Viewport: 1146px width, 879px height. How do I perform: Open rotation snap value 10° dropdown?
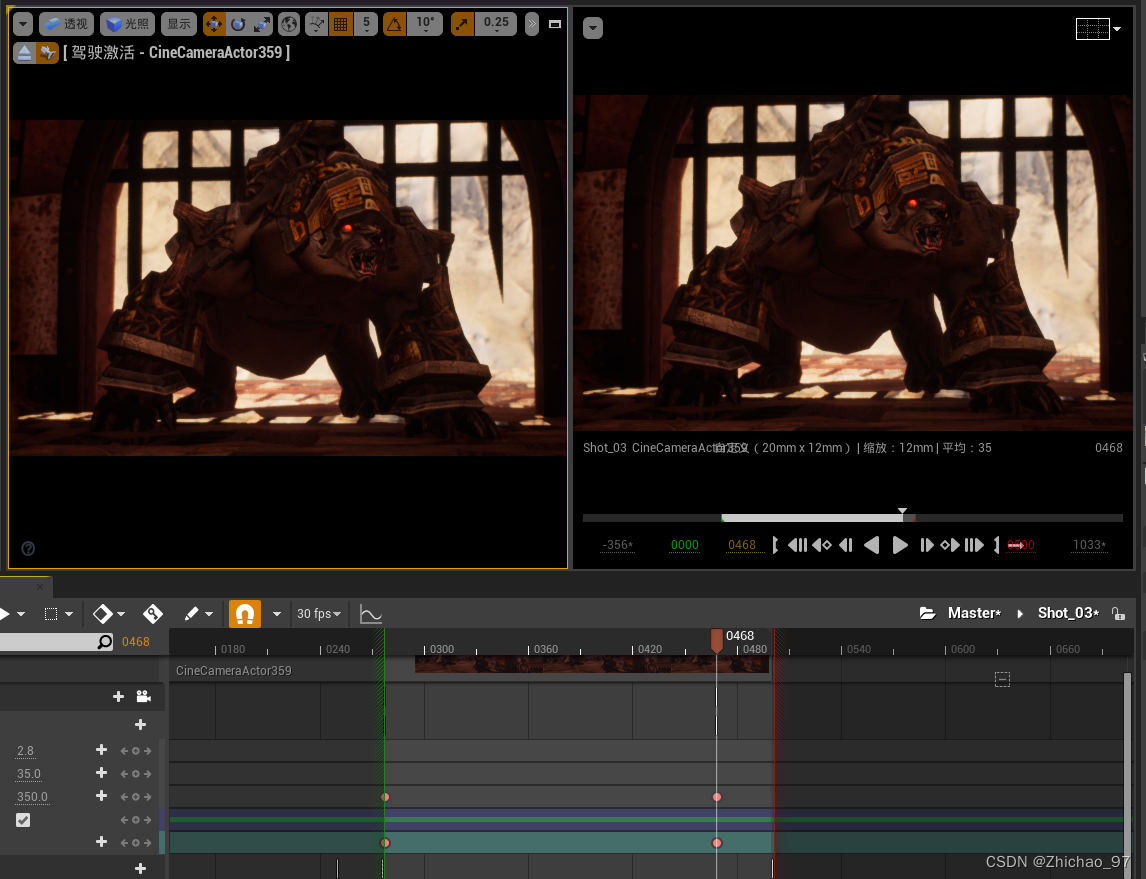click(425, 24)
